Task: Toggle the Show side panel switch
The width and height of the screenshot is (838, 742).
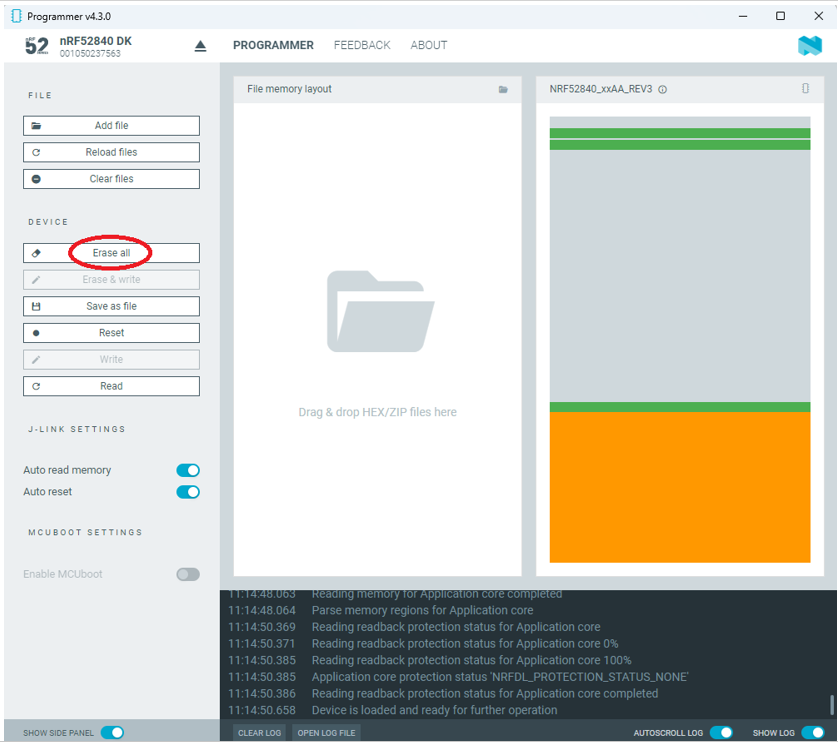Action: click(112, 733)
